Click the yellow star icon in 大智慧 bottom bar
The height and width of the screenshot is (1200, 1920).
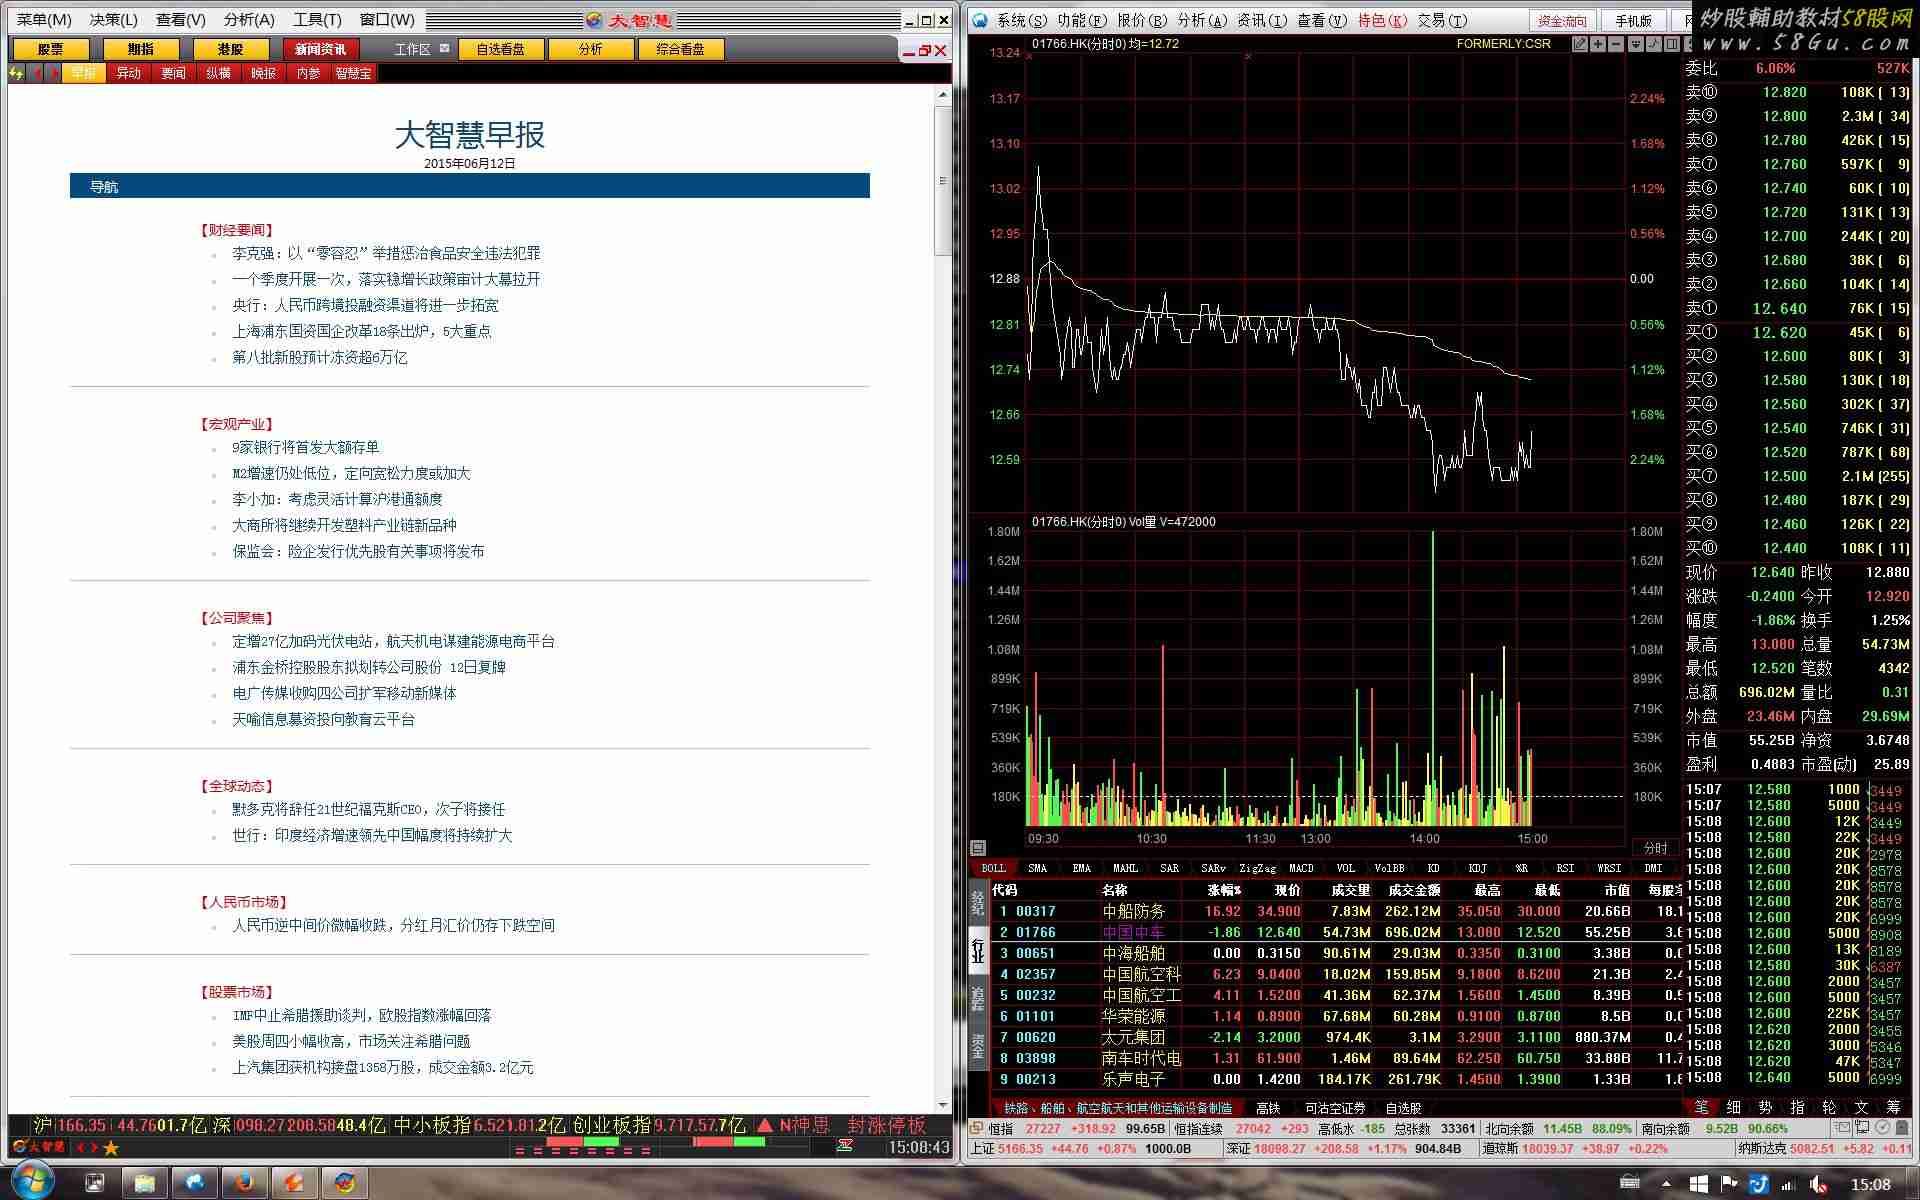click(111, 1148)
